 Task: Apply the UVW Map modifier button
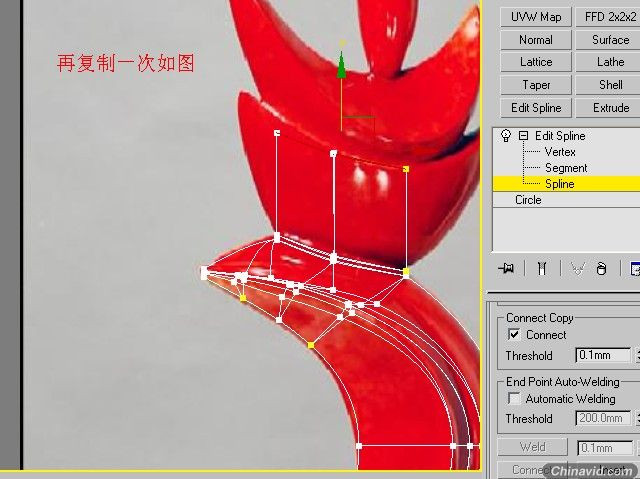536,17
